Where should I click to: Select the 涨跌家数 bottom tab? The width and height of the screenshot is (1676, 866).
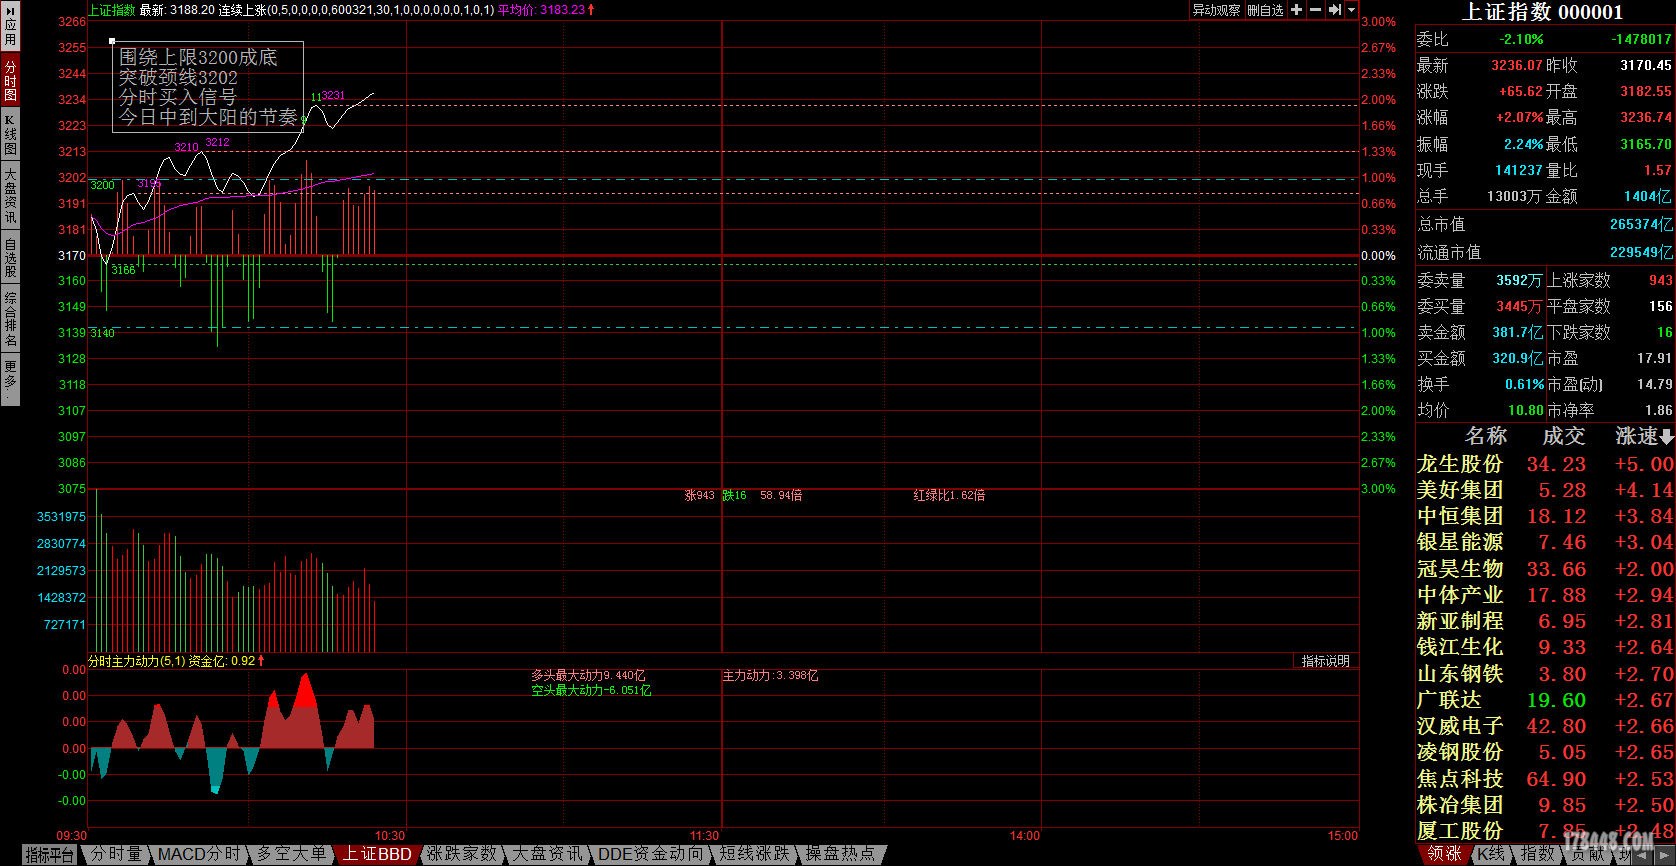tap(461, 854)
